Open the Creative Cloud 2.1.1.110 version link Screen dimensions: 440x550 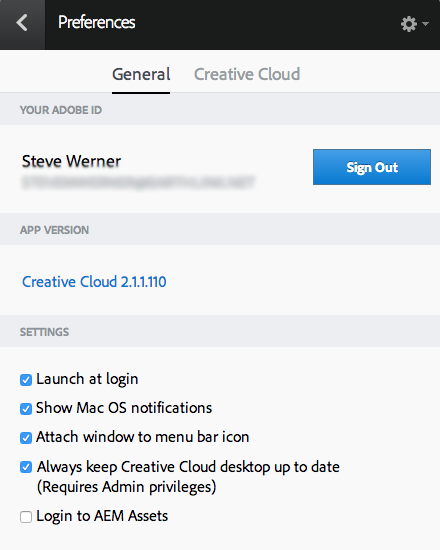94,282
